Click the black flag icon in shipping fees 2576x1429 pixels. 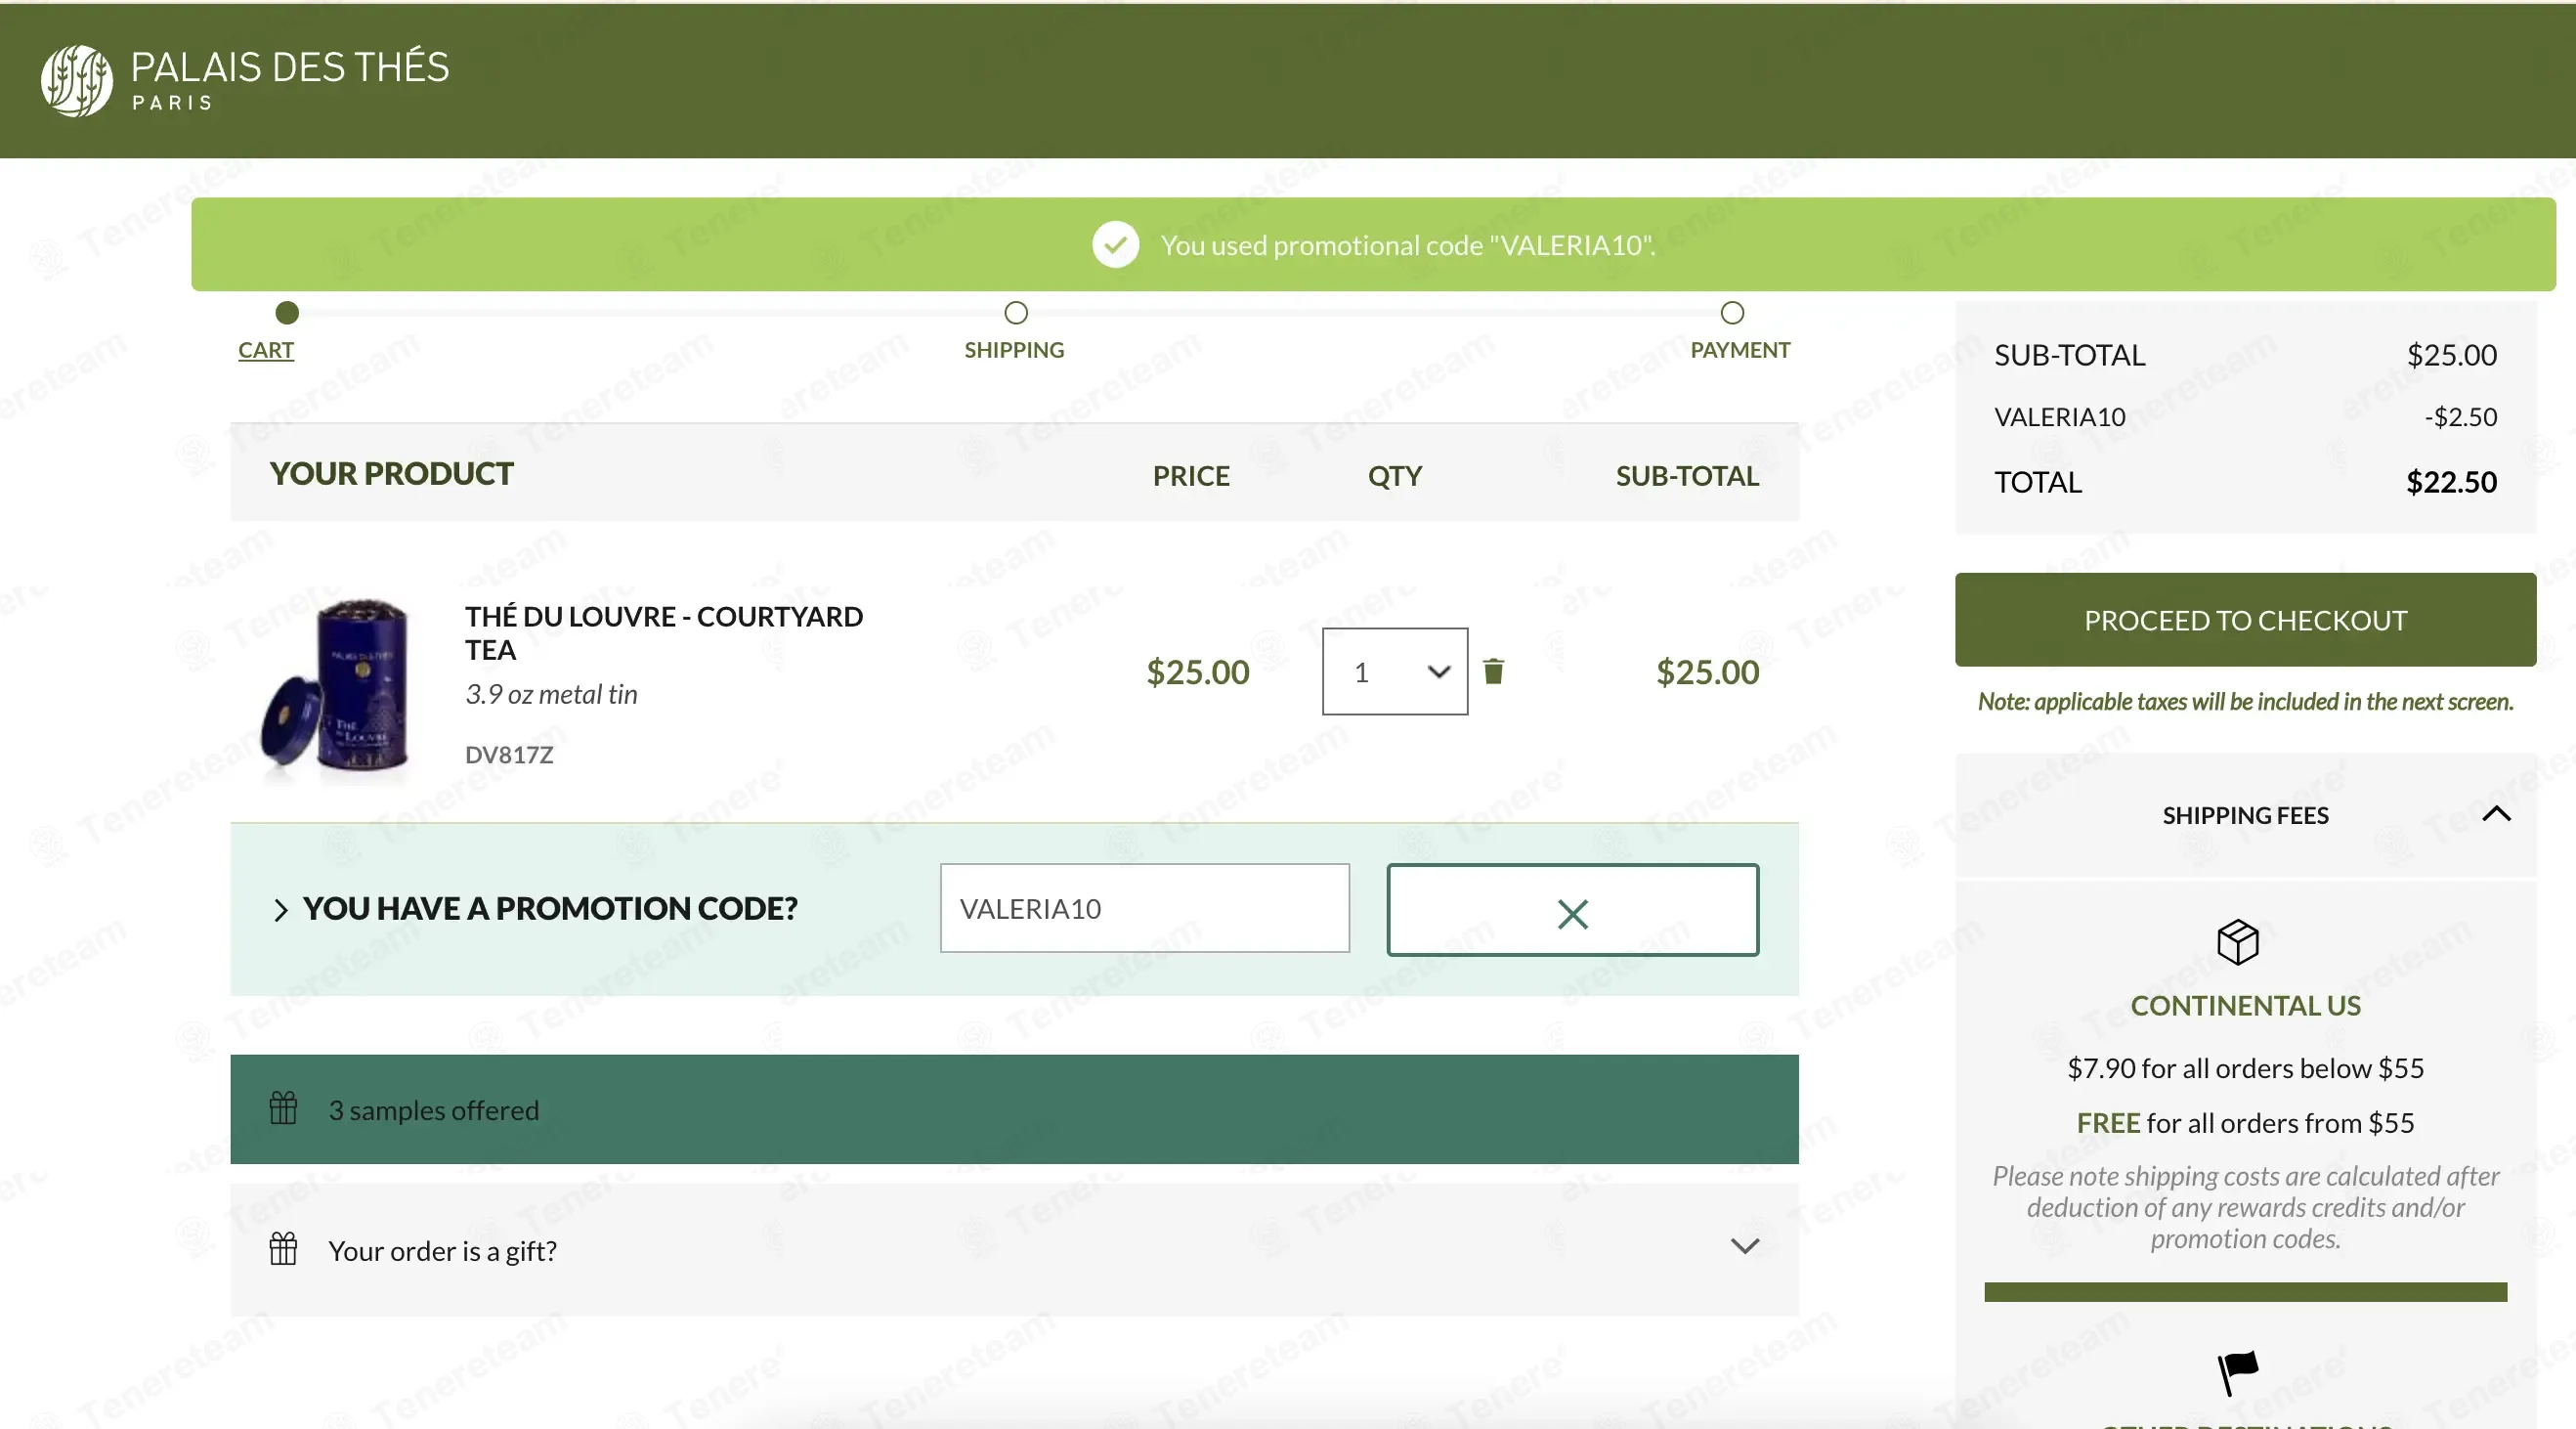tap(2237, 1372)
